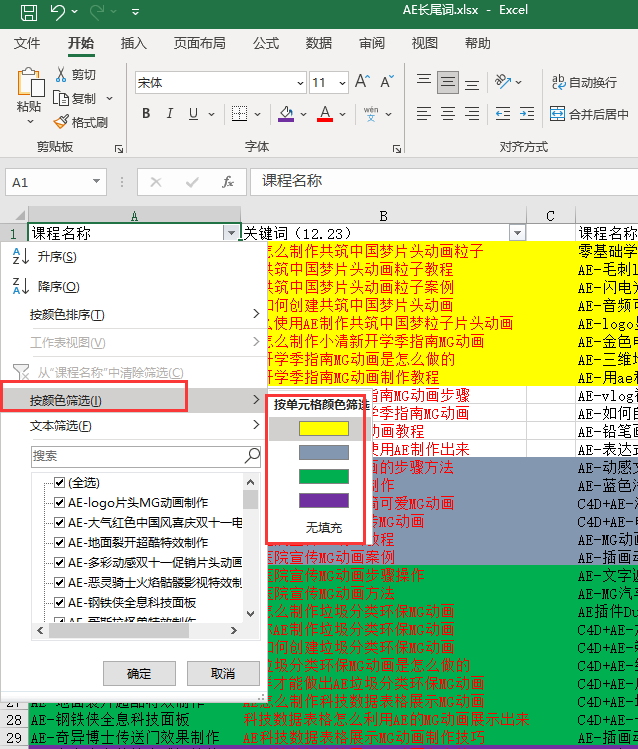Click the Undo arrow icon

[x=58, y=12]
